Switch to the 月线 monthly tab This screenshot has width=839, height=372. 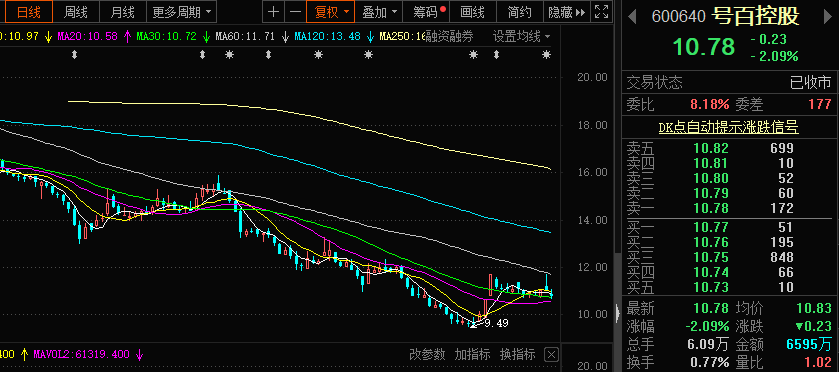point(123,12)
